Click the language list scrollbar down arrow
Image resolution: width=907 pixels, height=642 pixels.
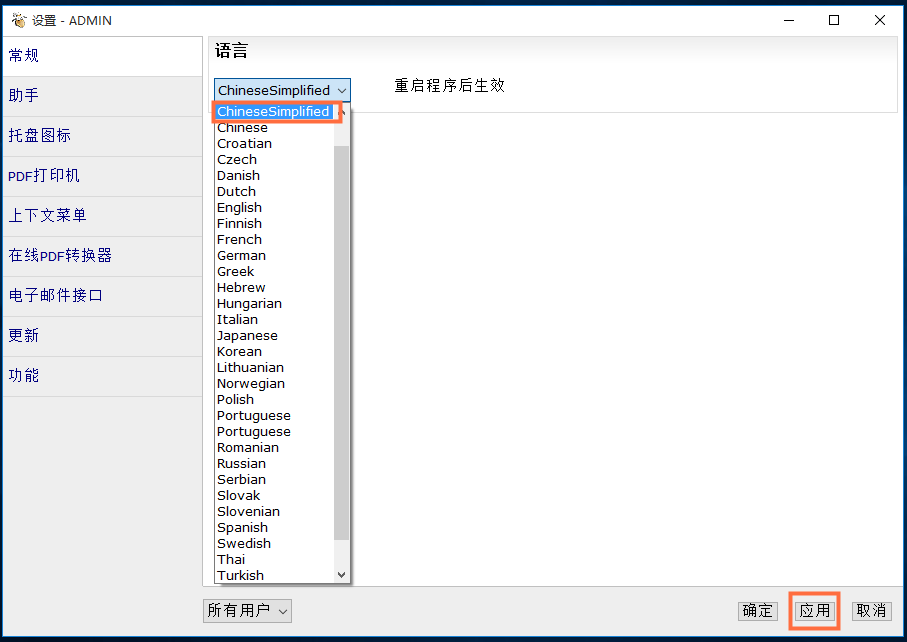coord(343,575)
